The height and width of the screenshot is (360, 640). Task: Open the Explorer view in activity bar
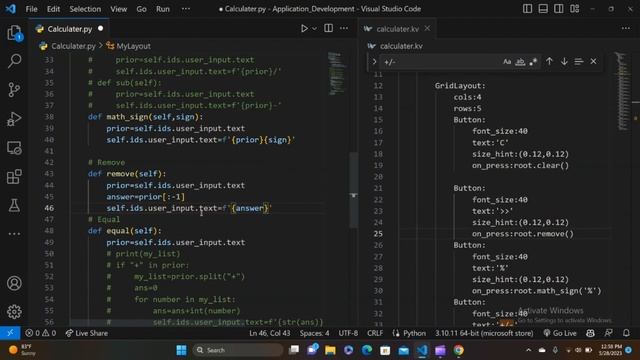tap(14, 33)
